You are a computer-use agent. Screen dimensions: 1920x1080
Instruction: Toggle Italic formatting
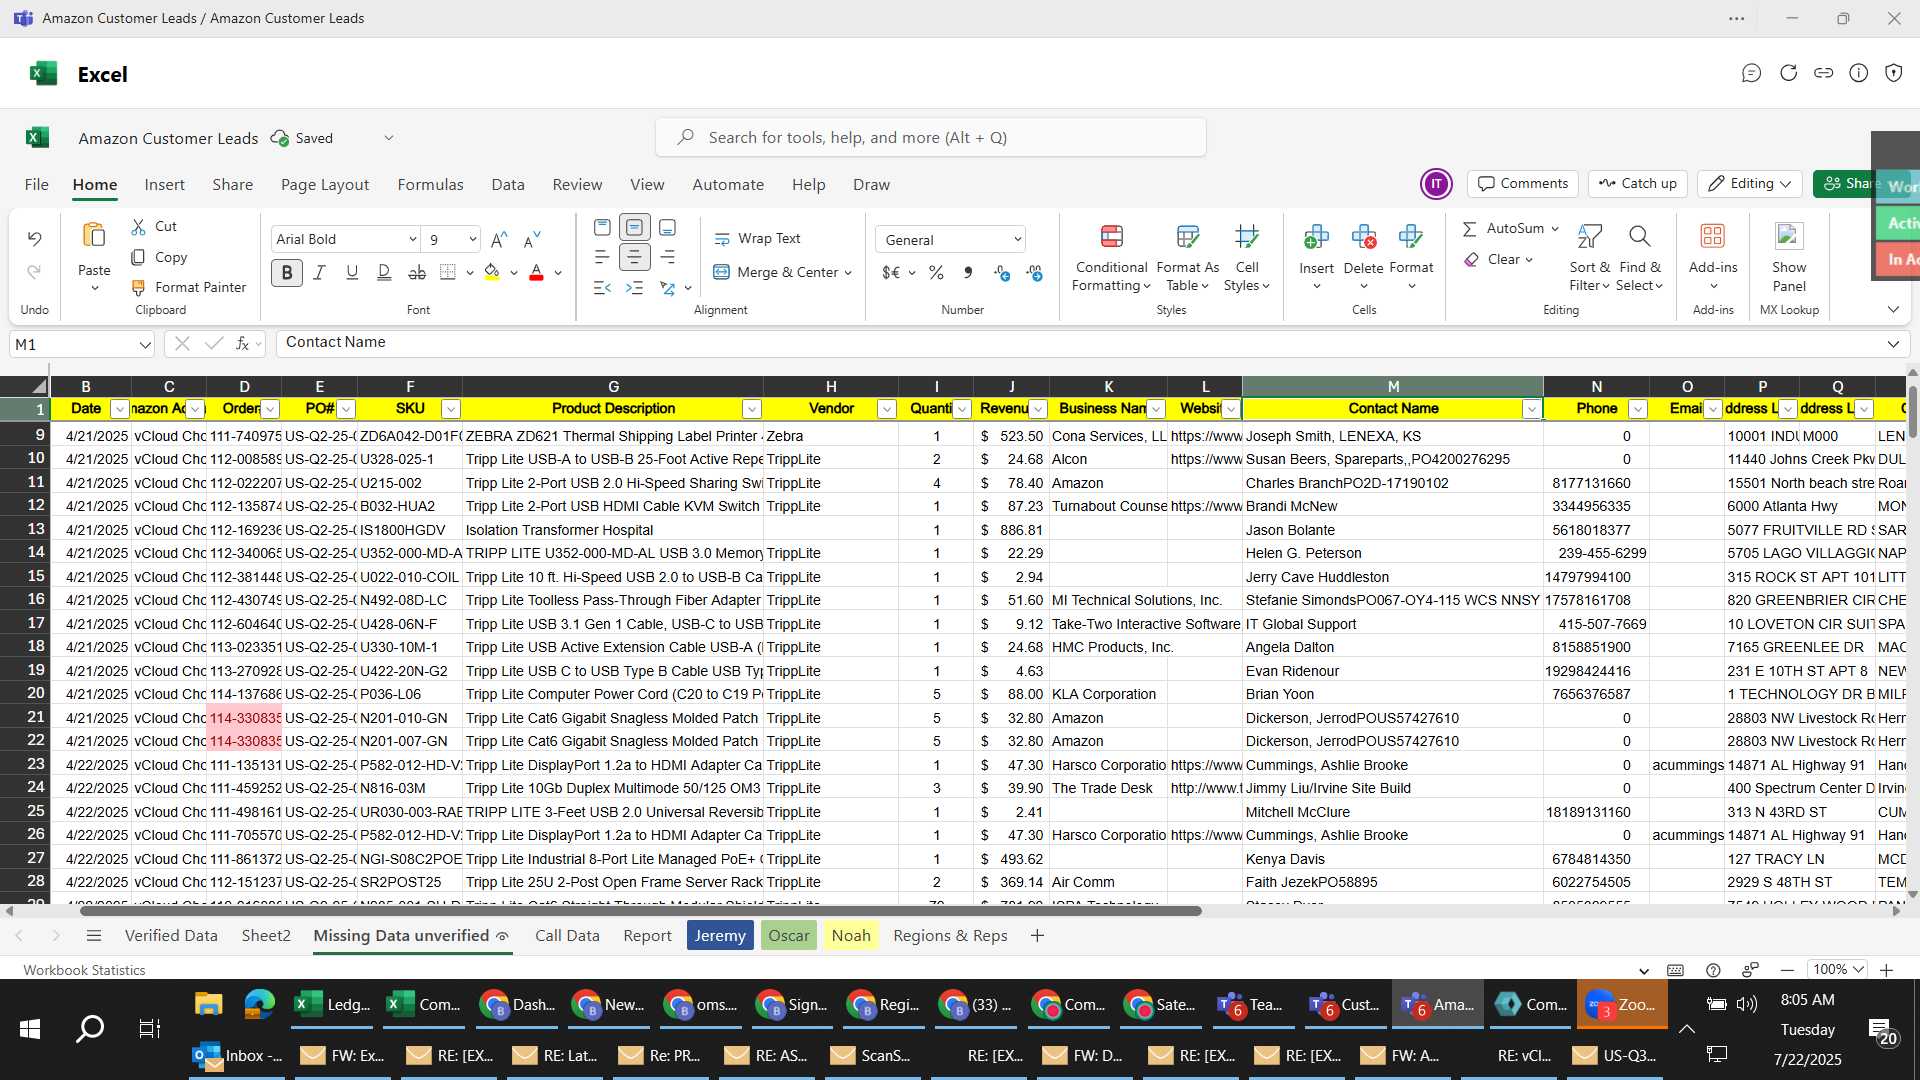320,272
